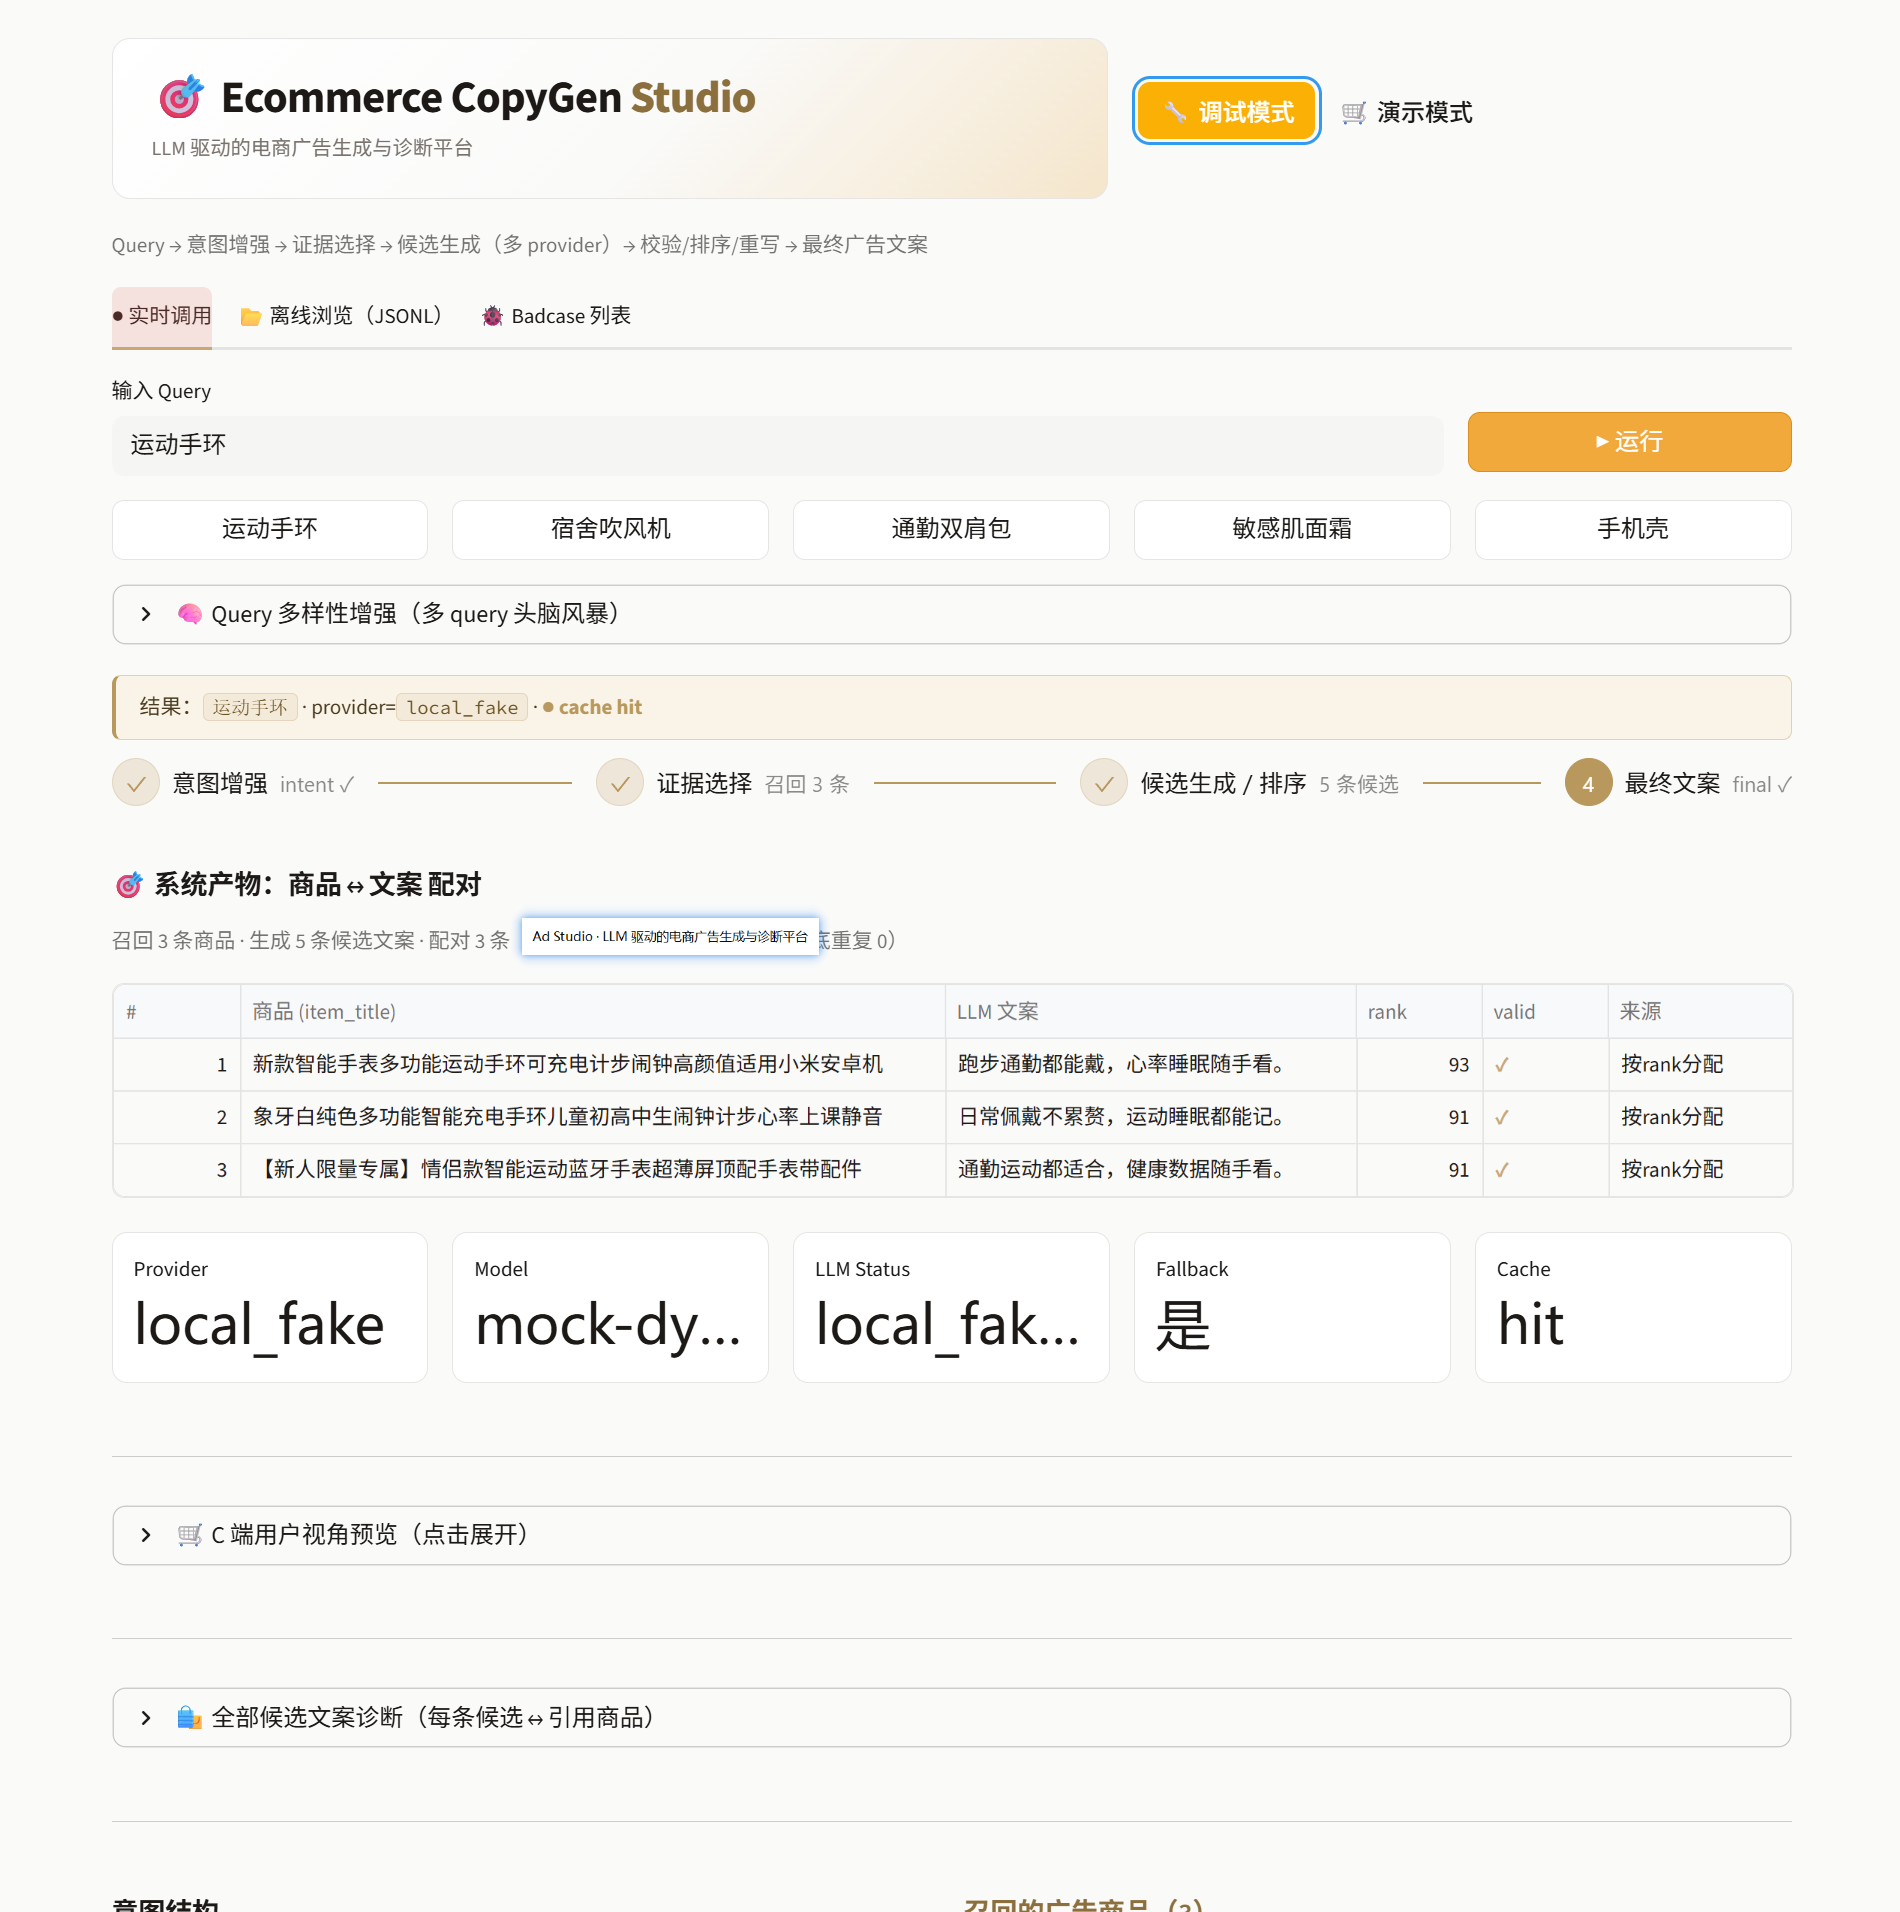1900x1912 pixels.
Task: Click the LLM 文案 column header
Action: click(x=1150, y=1011)
